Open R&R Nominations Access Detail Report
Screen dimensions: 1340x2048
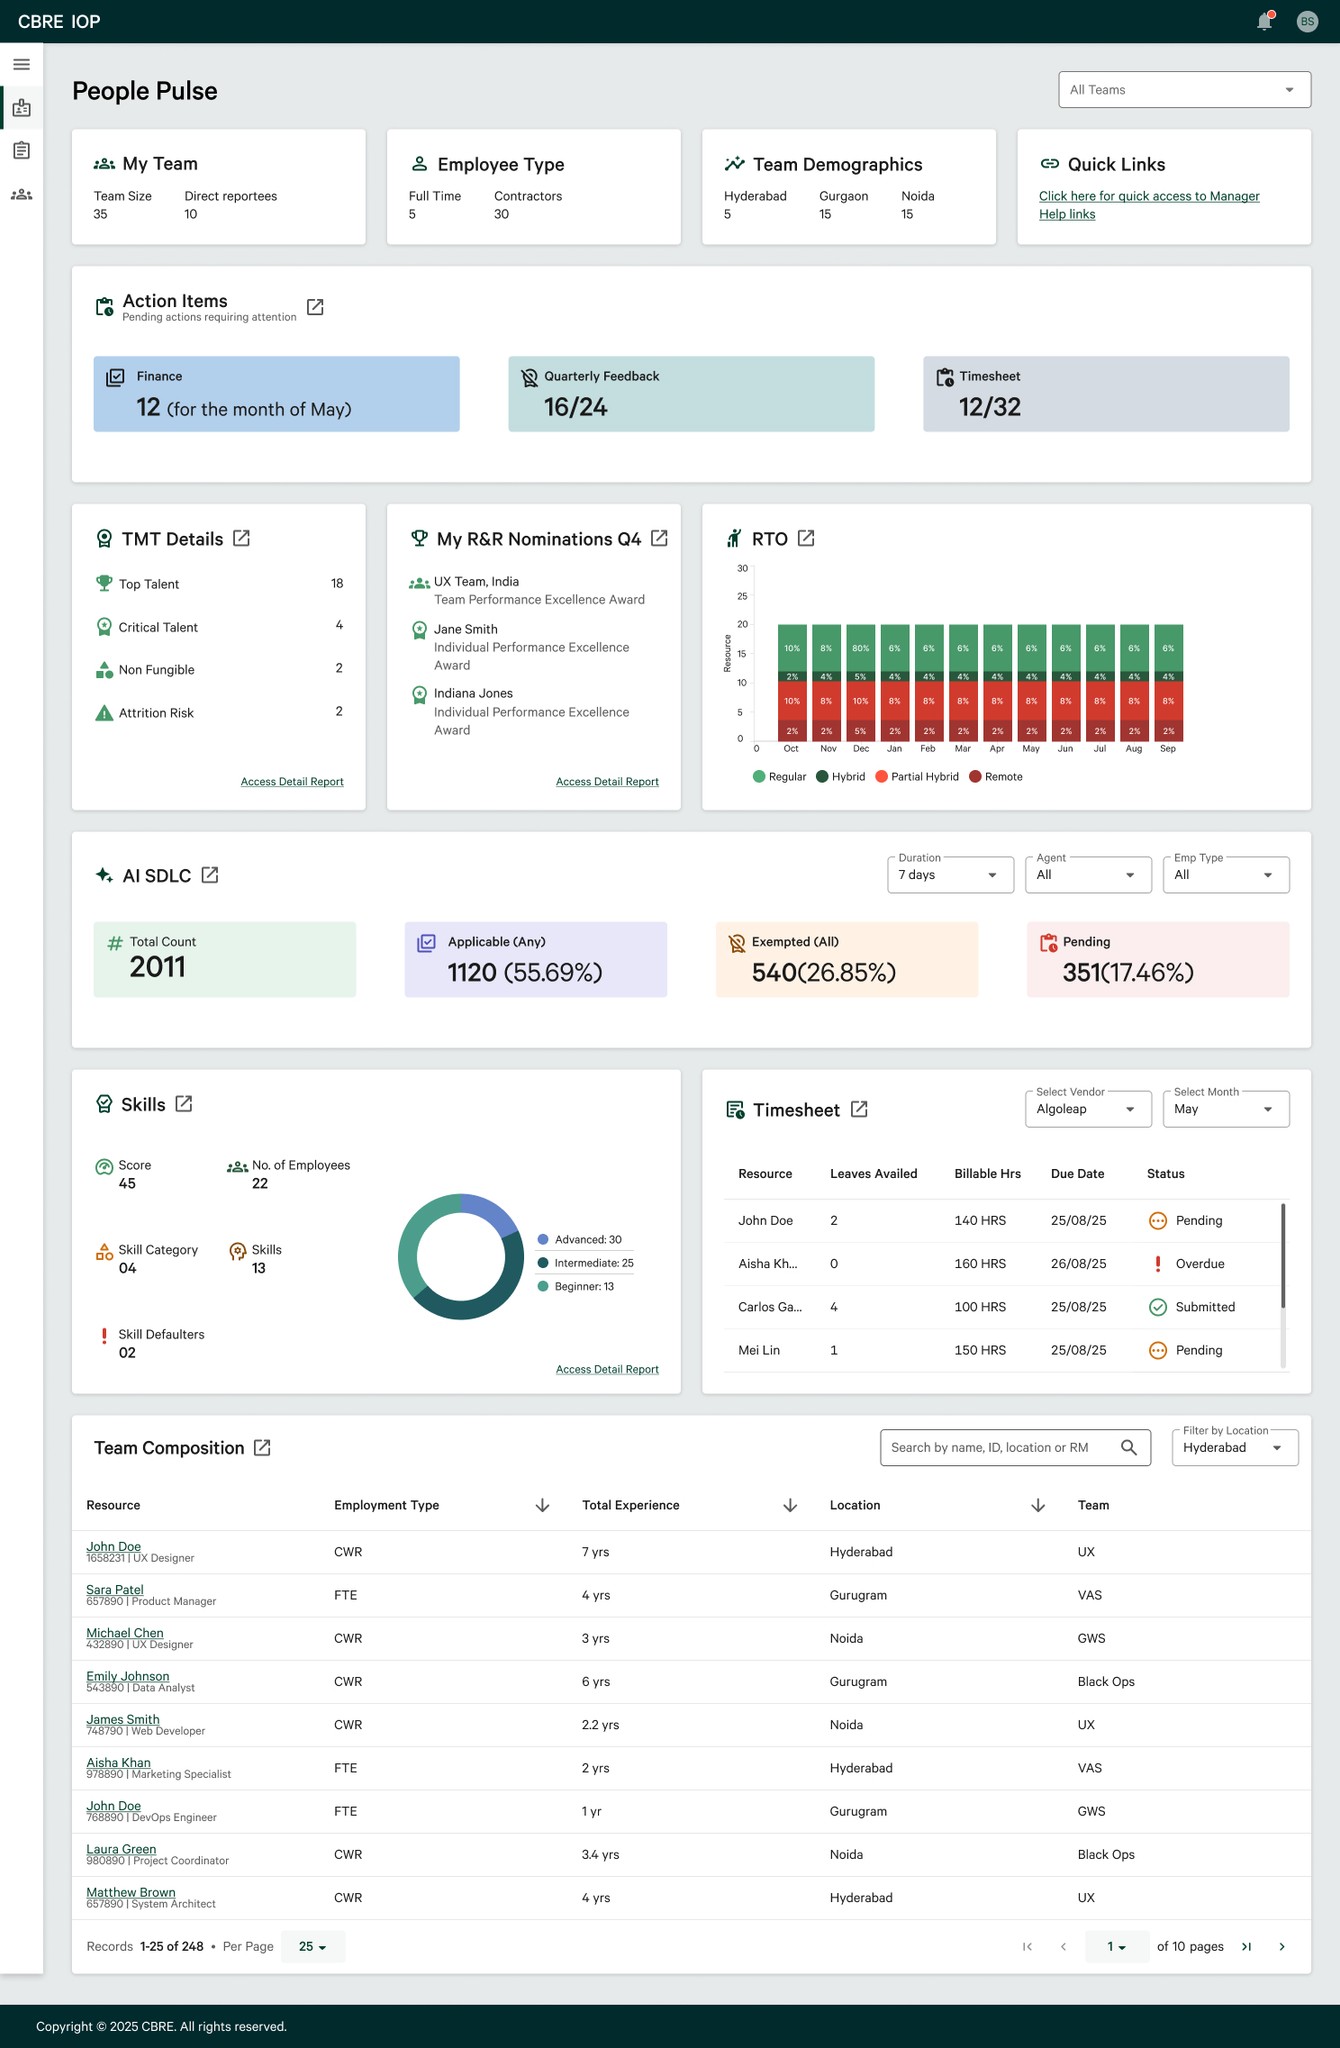point(607,782)
